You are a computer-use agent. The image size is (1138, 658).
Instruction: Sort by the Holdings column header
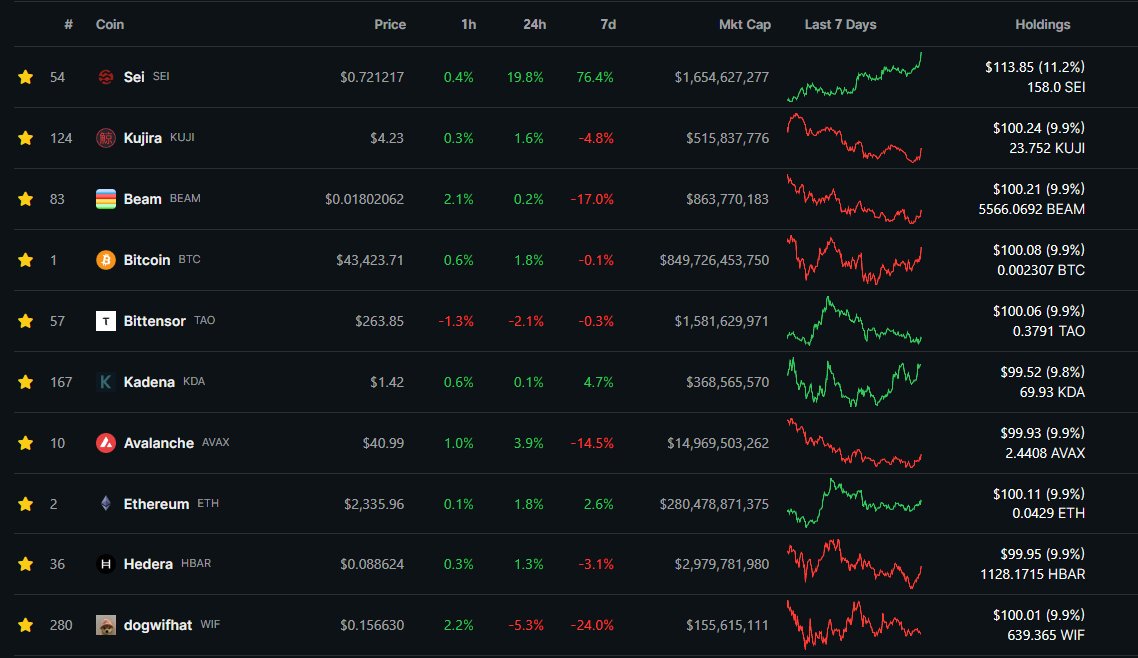click(x=1042, y=25)
